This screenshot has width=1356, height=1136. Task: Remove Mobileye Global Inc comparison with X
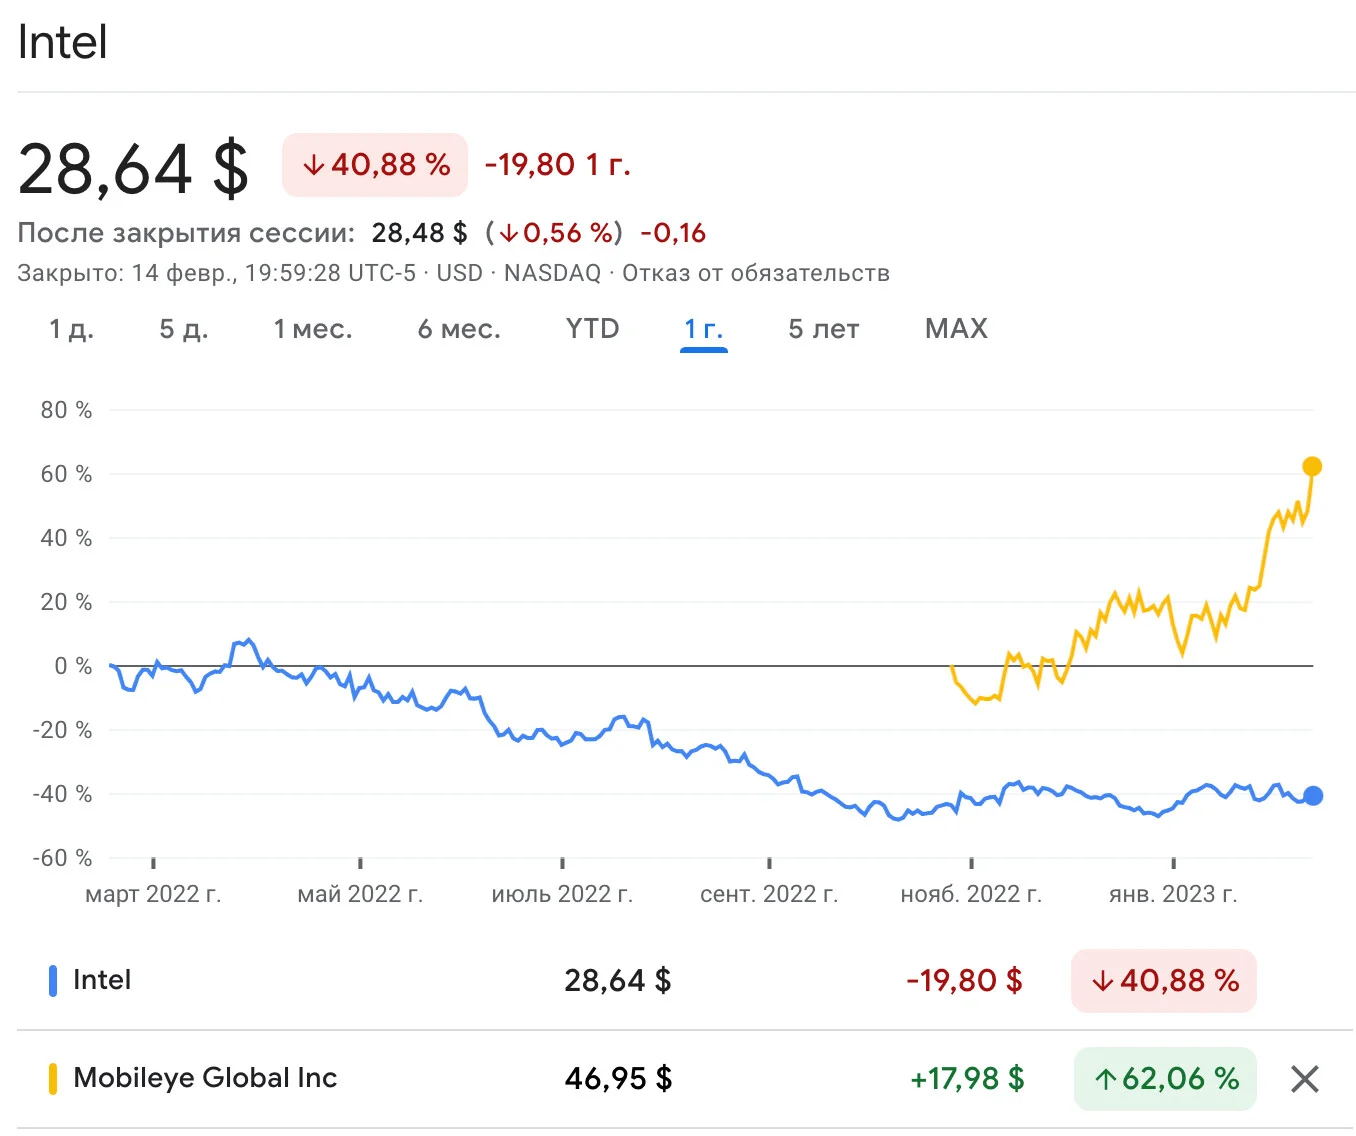pos(1304,1079)
